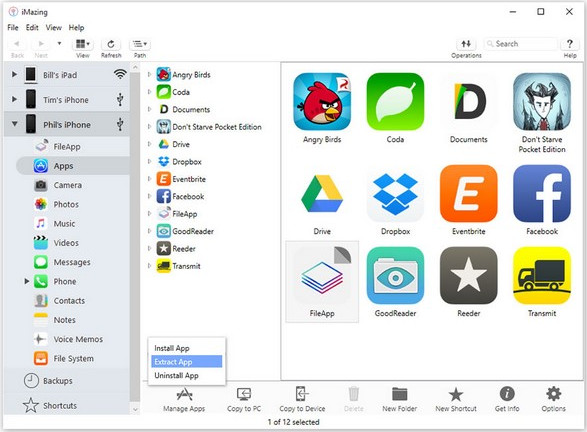Click the sidebar scrollbar down arrow
This screenshot has width=587, height=432.
click(135, 410)
